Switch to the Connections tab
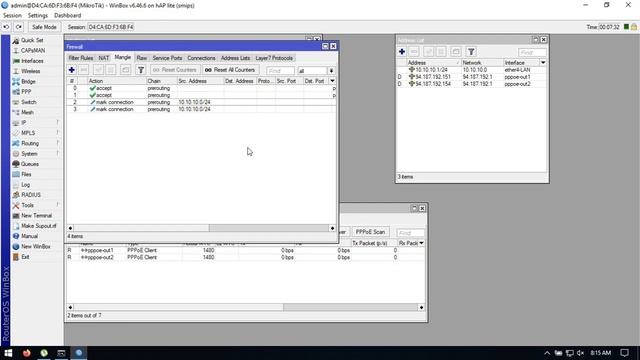The height and width of the screenshot is (360, 640). [201, 58]
